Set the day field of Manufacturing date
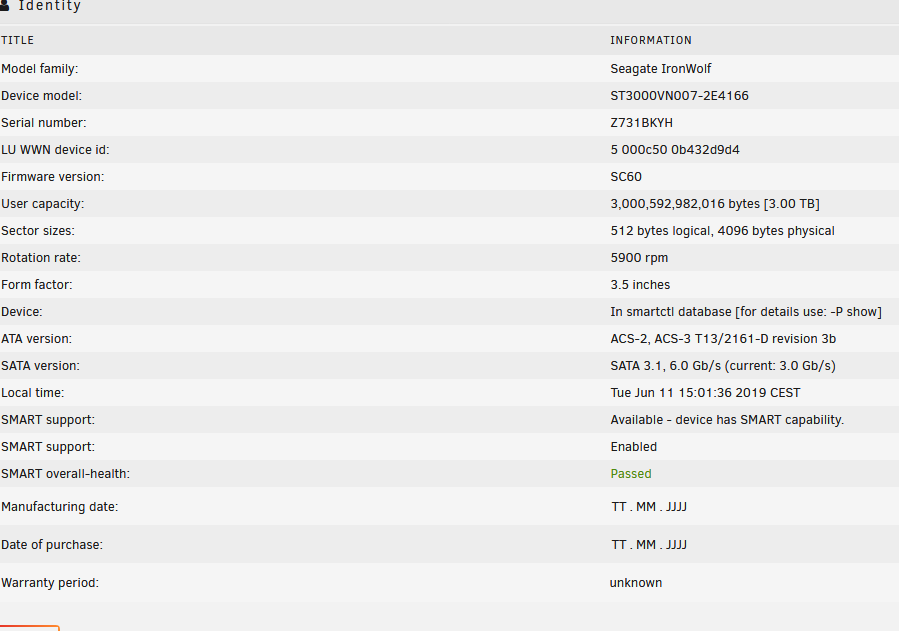Viewport: 899px width, 631px height. 619,507
